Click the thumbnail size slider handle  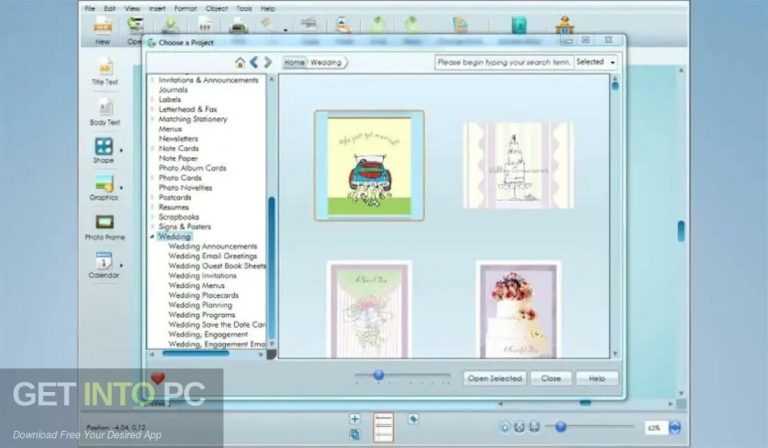tap(378, 375)
